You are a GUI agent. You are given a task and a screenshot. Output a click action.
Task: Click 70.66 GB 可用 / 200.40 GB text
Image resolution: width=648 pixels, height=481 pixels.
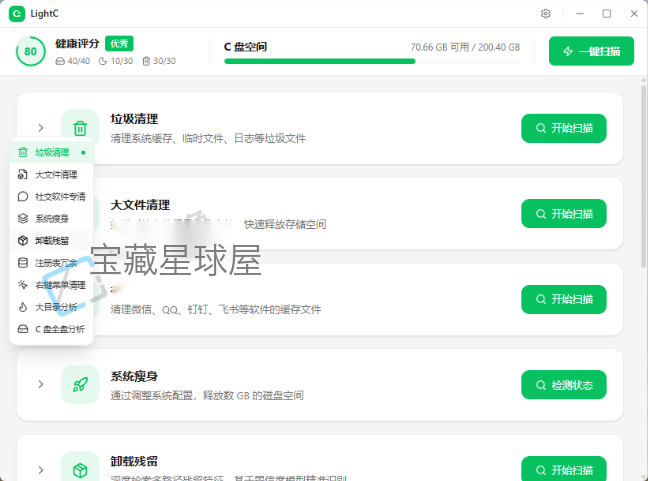point(465,47)
